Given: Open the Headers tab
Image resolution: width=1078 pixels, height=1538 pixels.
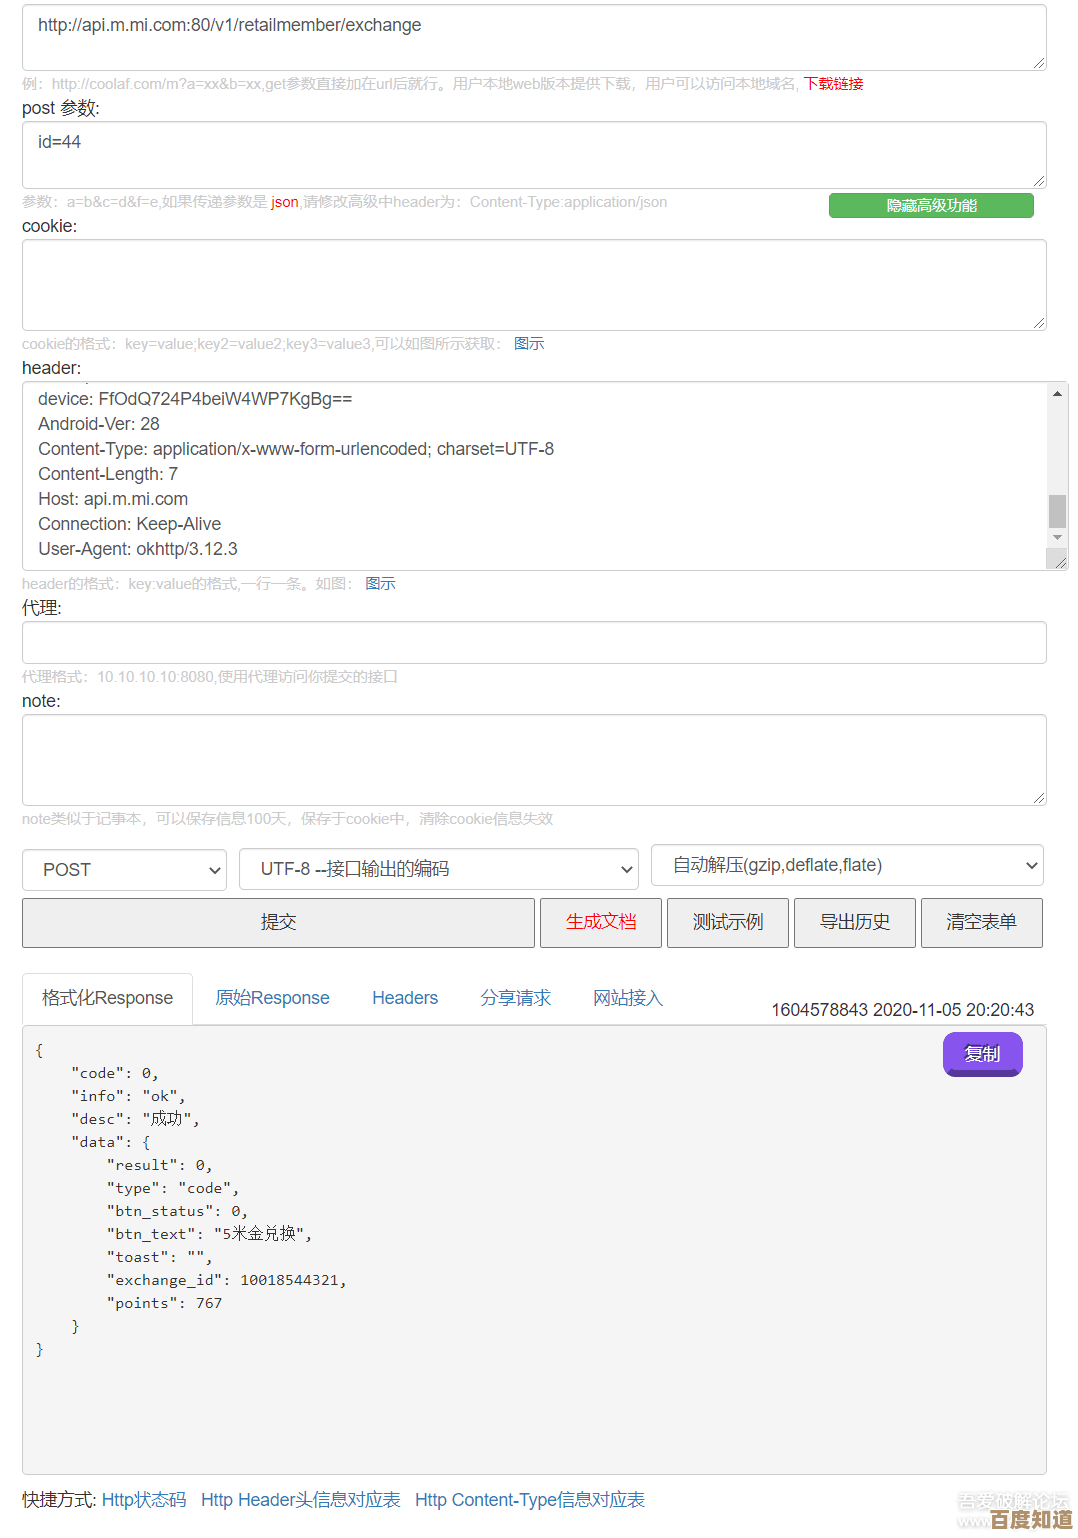Looking at the screenshot, I should click(x=405, y=998).
